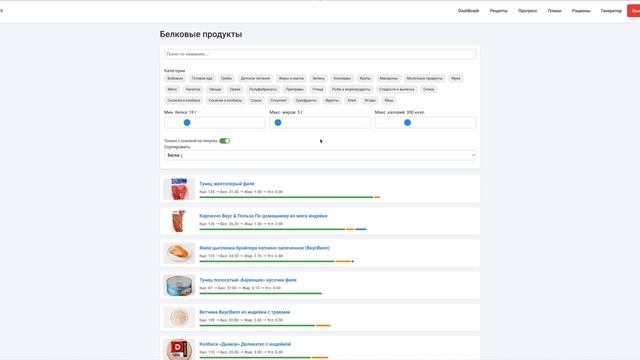Select Сладости и выпечка category chip
The image size is (640, 360).
[397, 89]
